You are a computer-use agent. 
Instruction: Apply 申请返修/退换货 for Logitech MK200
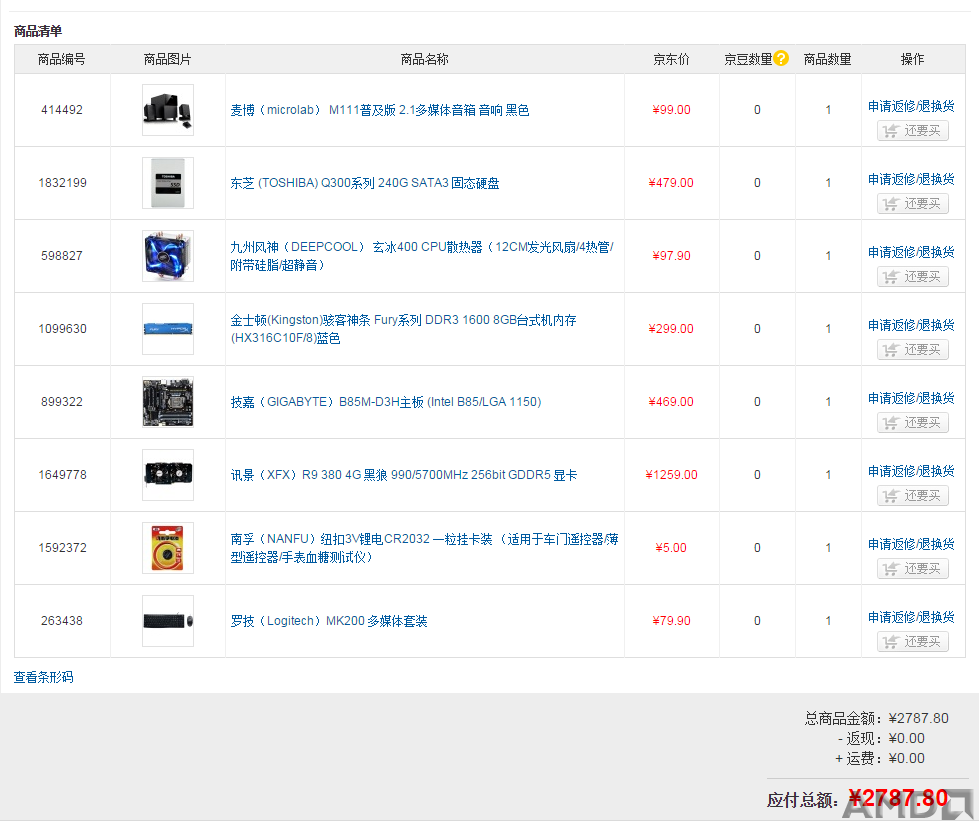[912, 618]
